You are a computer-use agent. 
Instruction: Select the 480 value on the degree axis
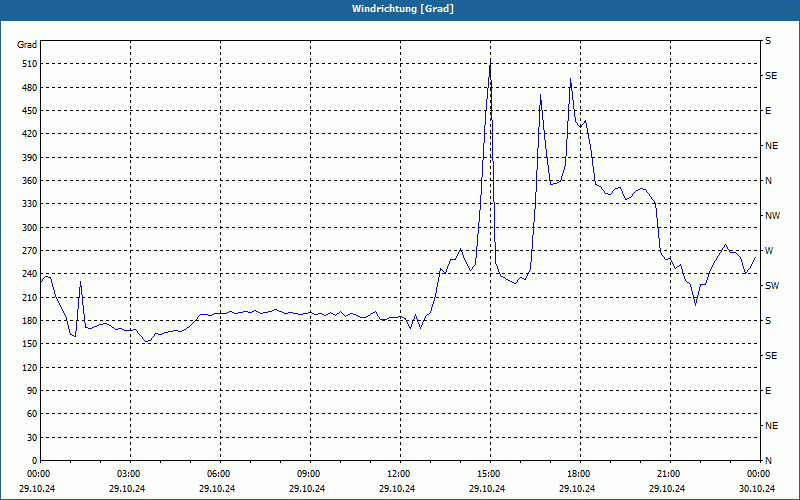click(x=30, y=88)
